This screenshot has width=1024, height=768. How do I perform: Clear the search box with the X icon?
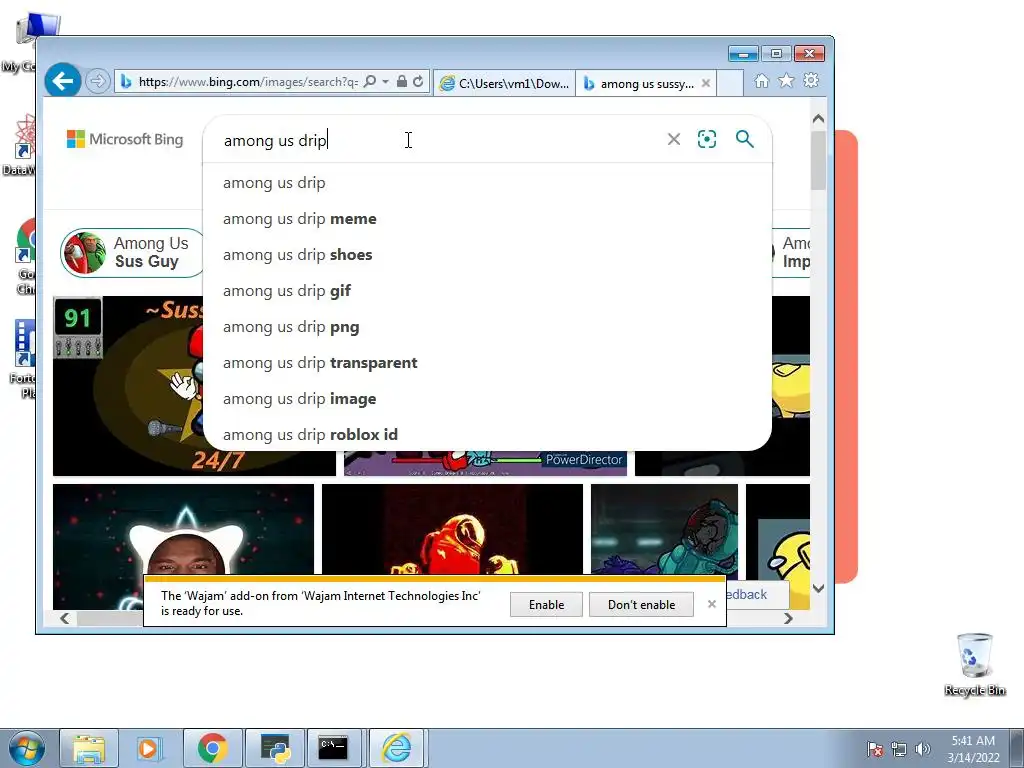(x=674, y=139)
